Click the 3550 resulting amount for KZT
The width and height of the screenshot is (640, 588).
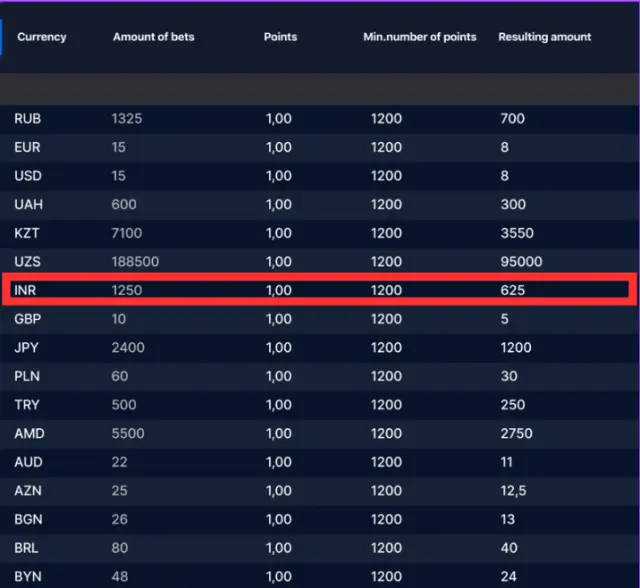click(x=516, y=233)
